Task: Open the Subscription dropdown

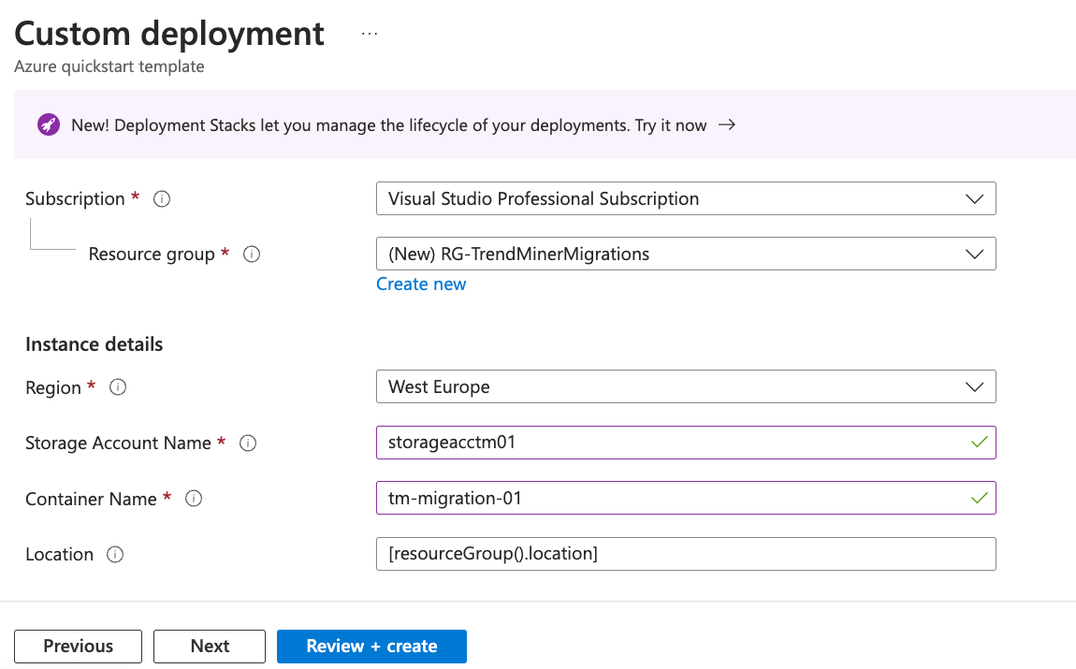Action: click(x=974, y=198)
